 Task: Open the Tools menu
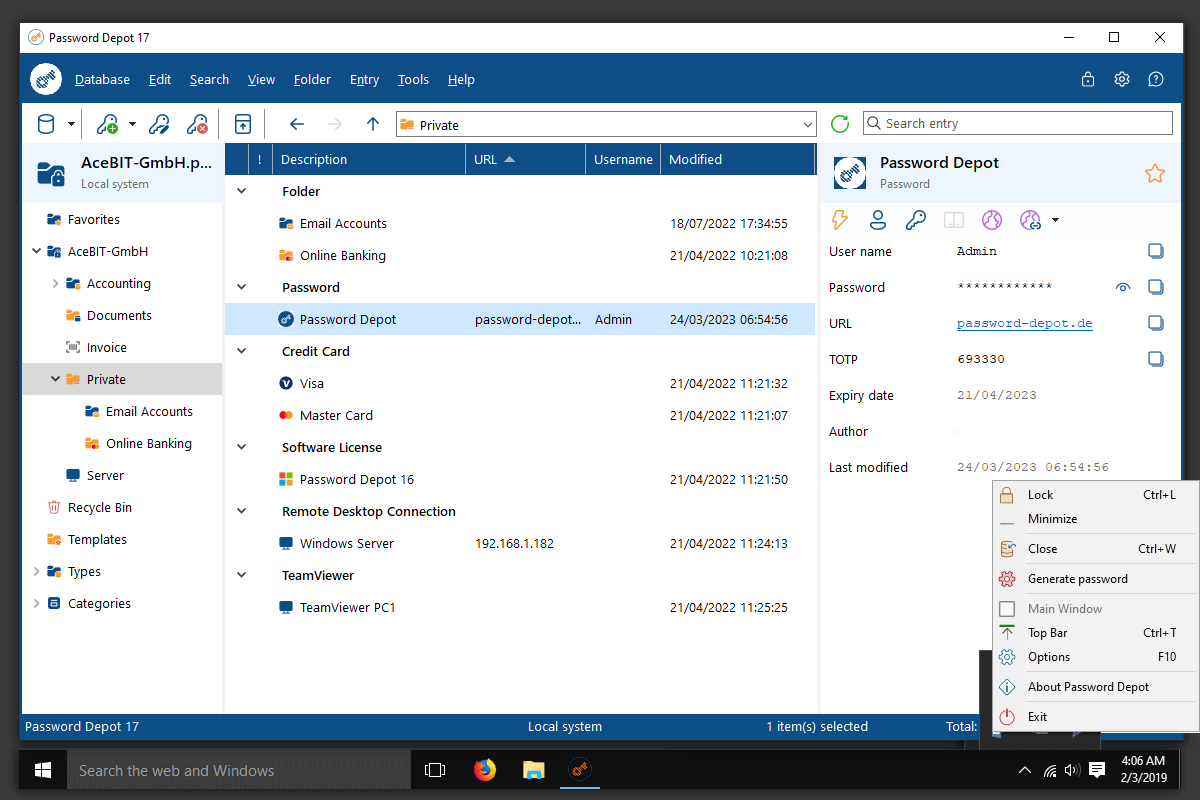tap(413, 79)
